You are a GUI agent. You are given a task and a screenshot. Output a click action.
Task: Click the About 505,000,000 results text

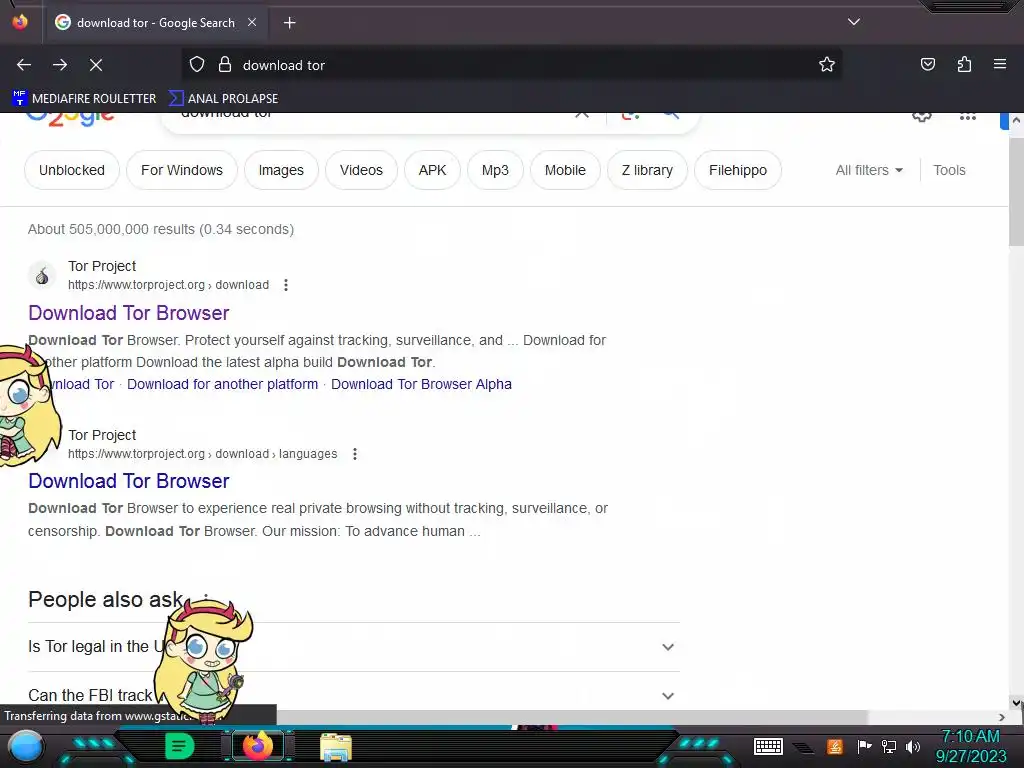pos(161,229)
